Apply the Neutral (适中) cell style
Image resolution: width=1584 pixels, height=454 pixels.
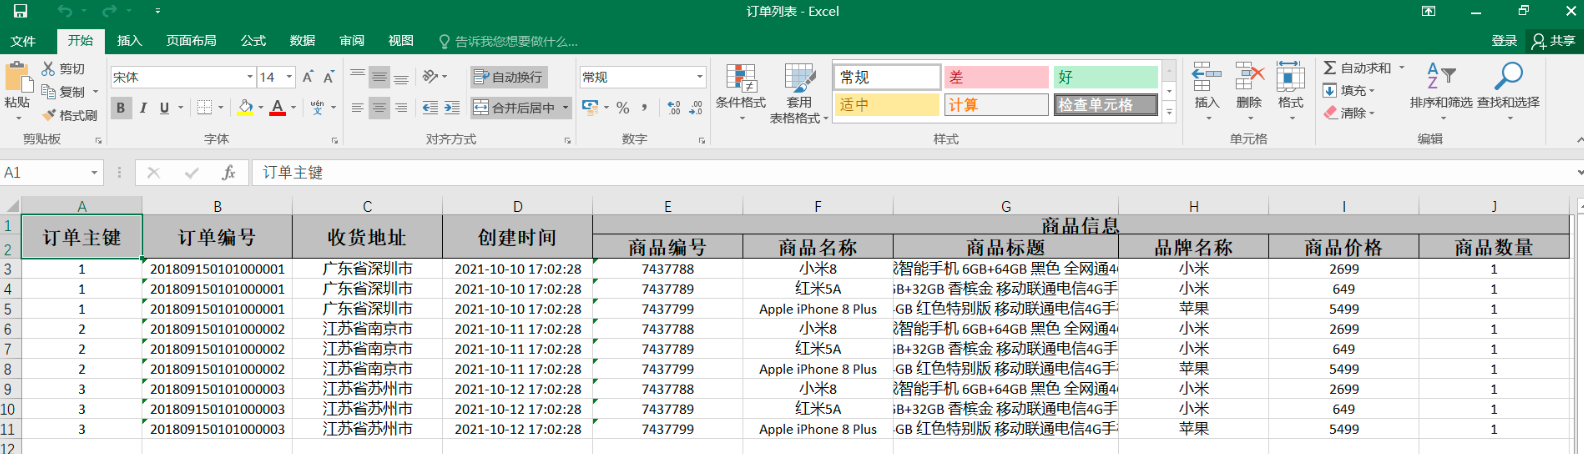pos(887,104)
